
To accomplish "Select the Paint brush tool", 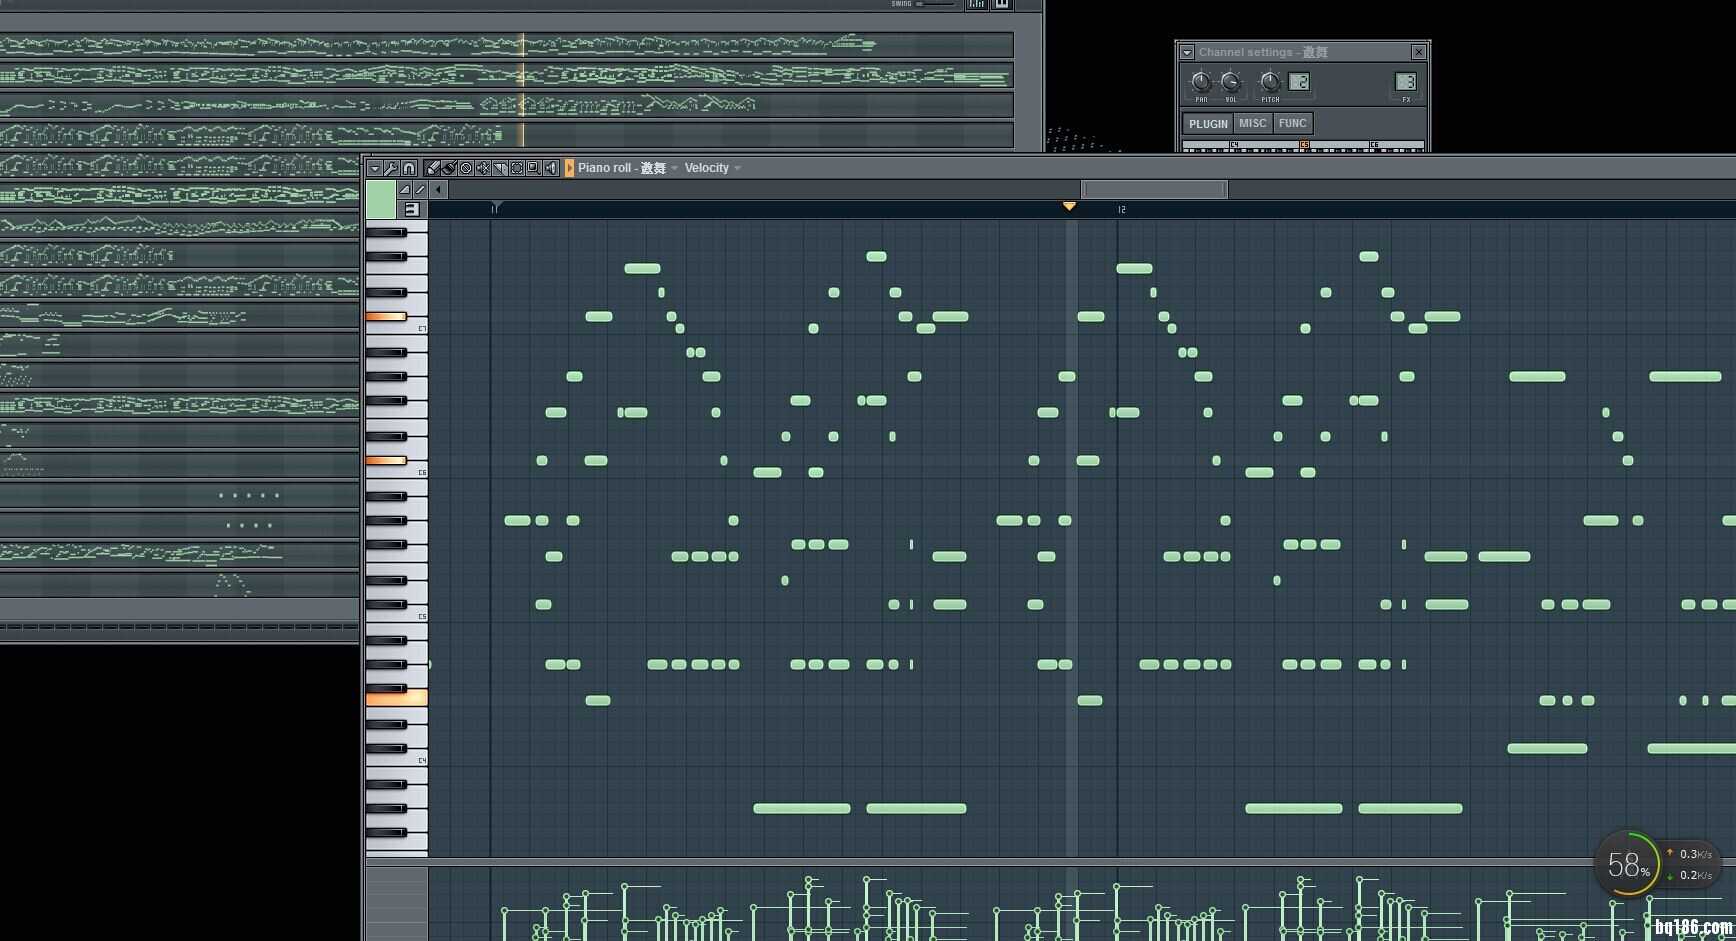I will 449,168.
